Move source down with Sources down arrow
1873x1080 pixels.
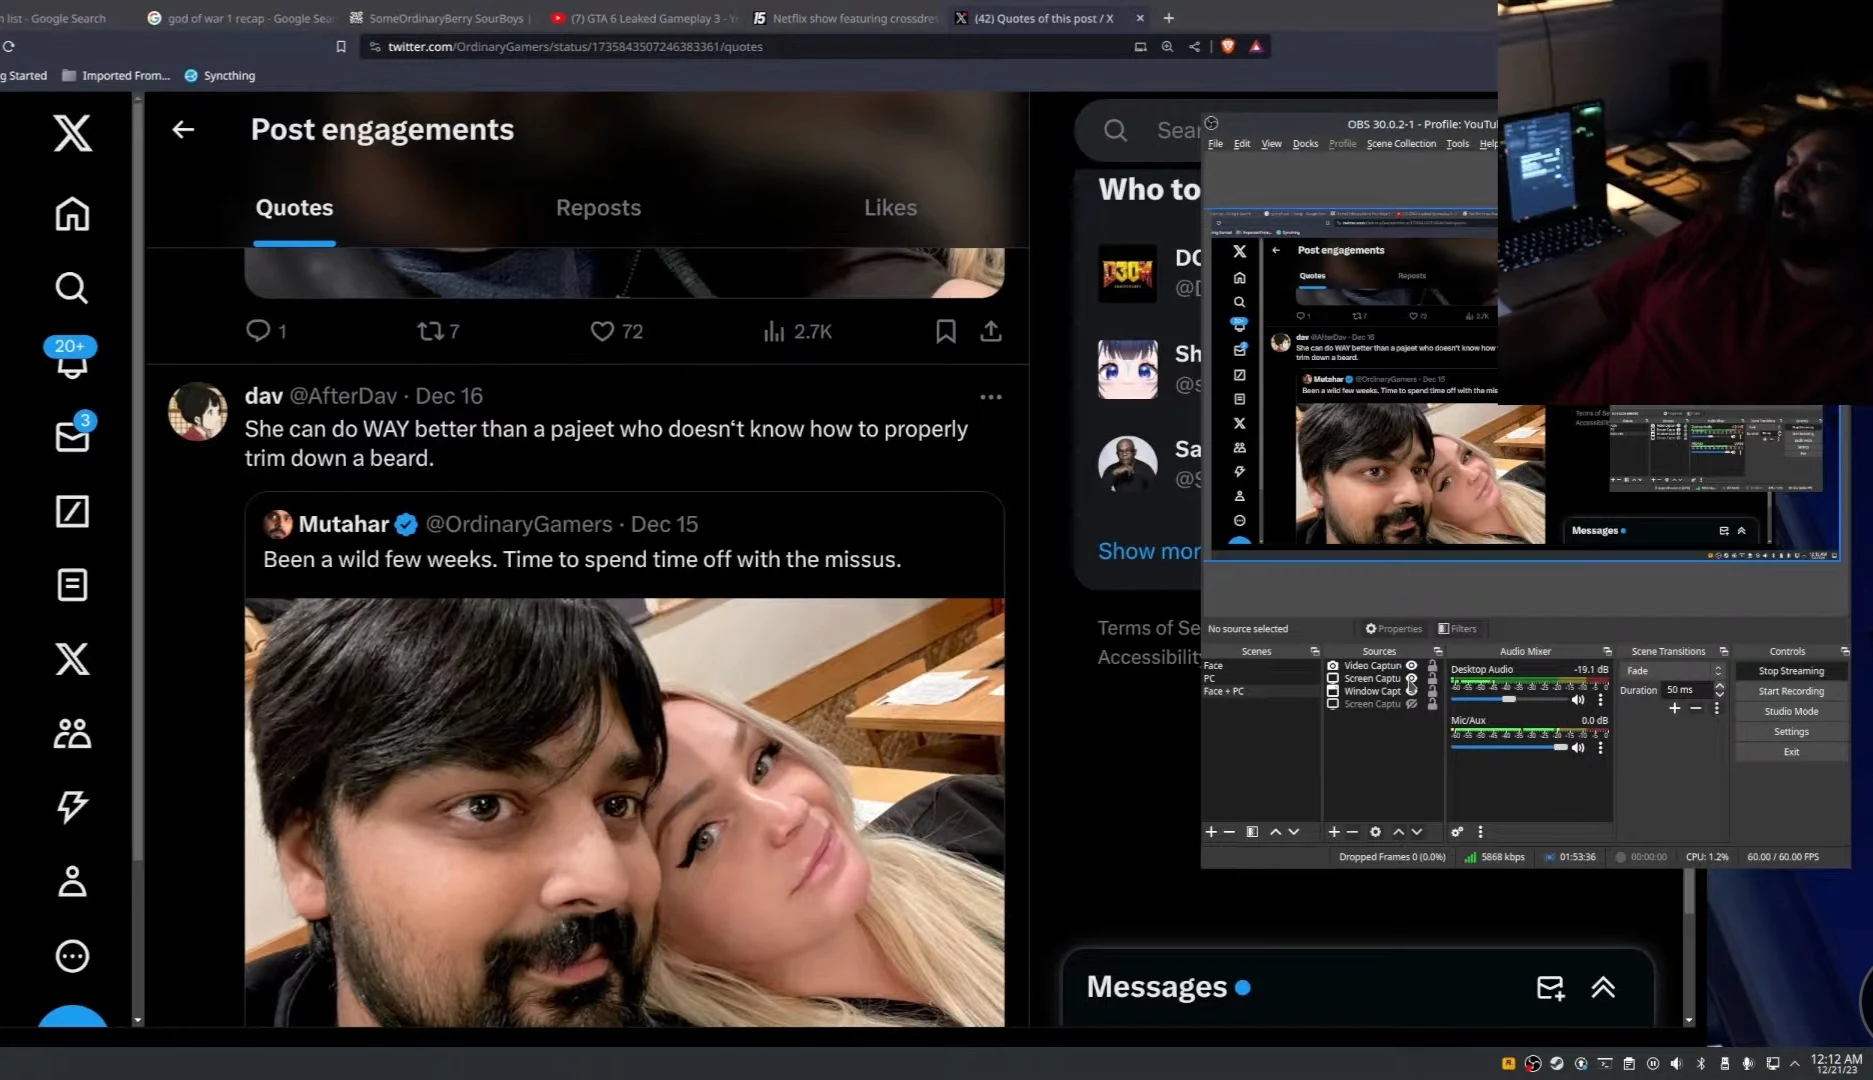pyautogui.click(x=1417, y=832)
